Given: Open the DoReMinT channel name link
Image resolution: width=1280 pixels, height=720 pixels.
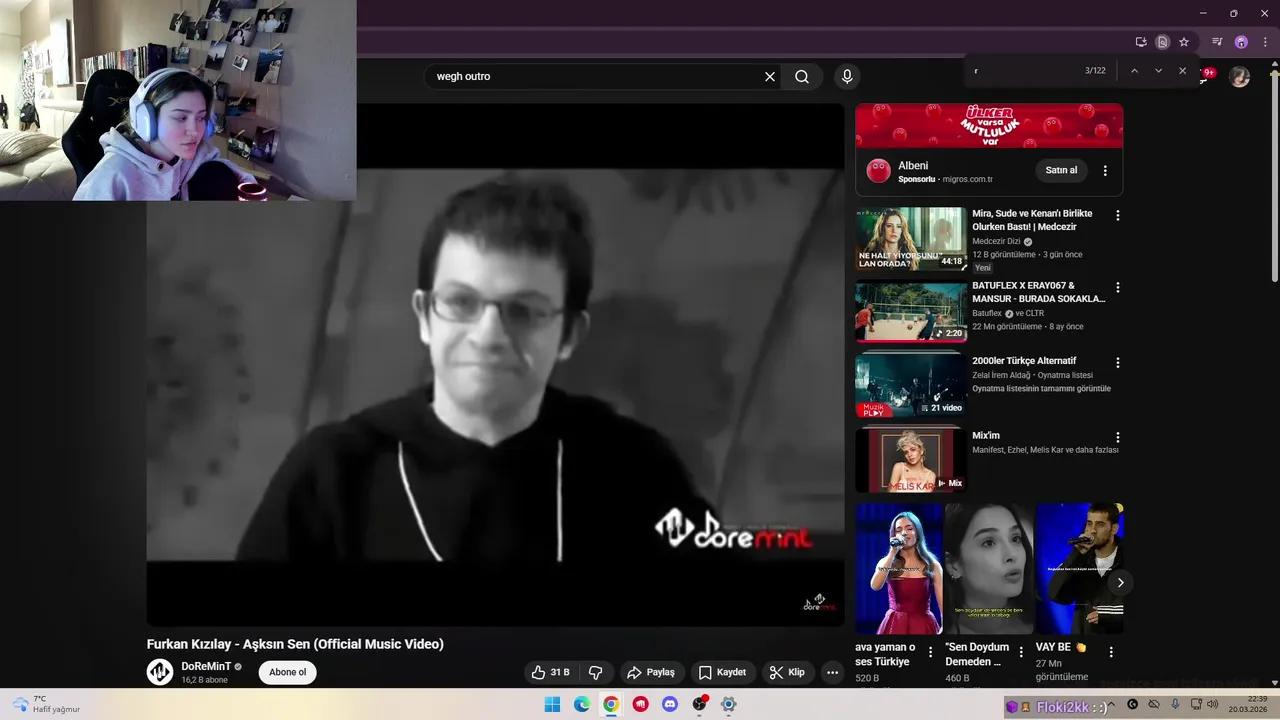Looking at the screenshot, I should pyautogui.click(x=206, y=666).
